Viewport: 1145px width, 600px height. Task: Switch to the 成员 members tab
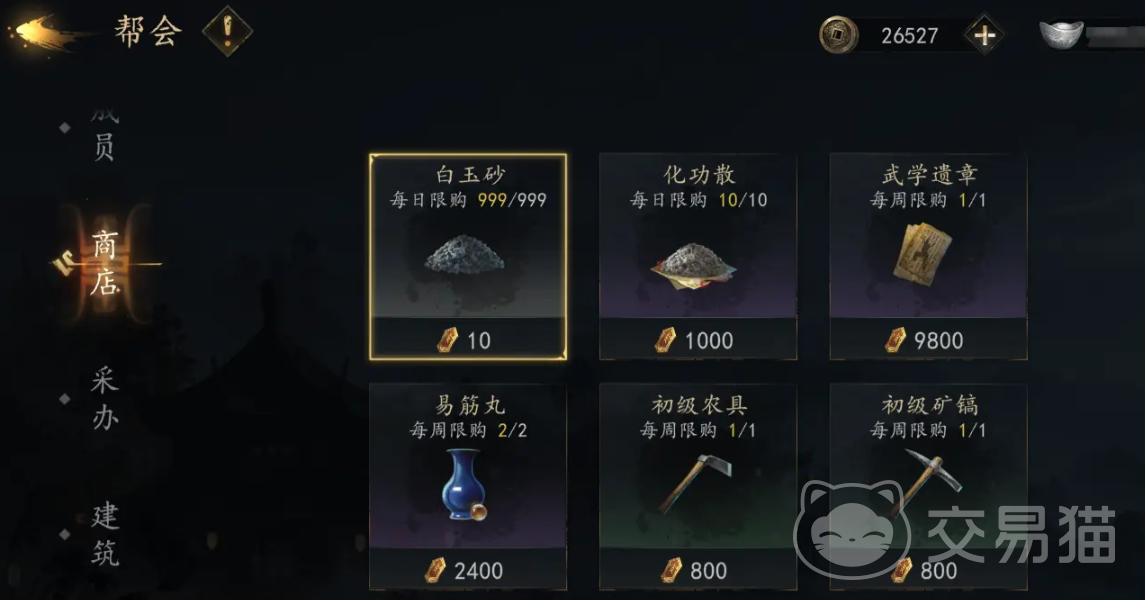pos(104,134)
